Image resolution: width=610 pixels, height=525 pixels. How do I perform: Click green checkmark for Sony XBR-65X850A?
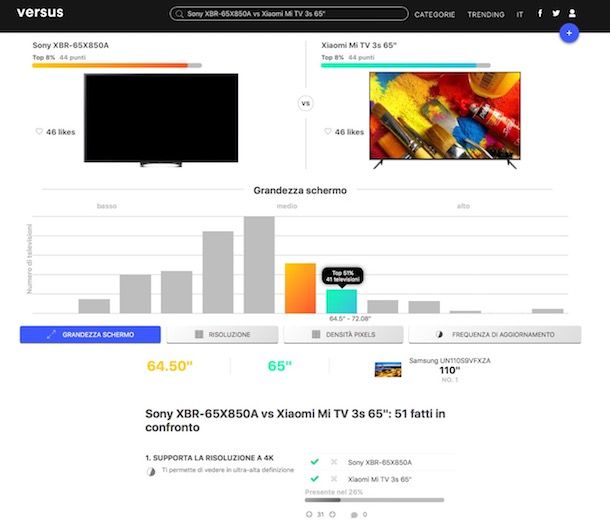click(x=315, y=462)
